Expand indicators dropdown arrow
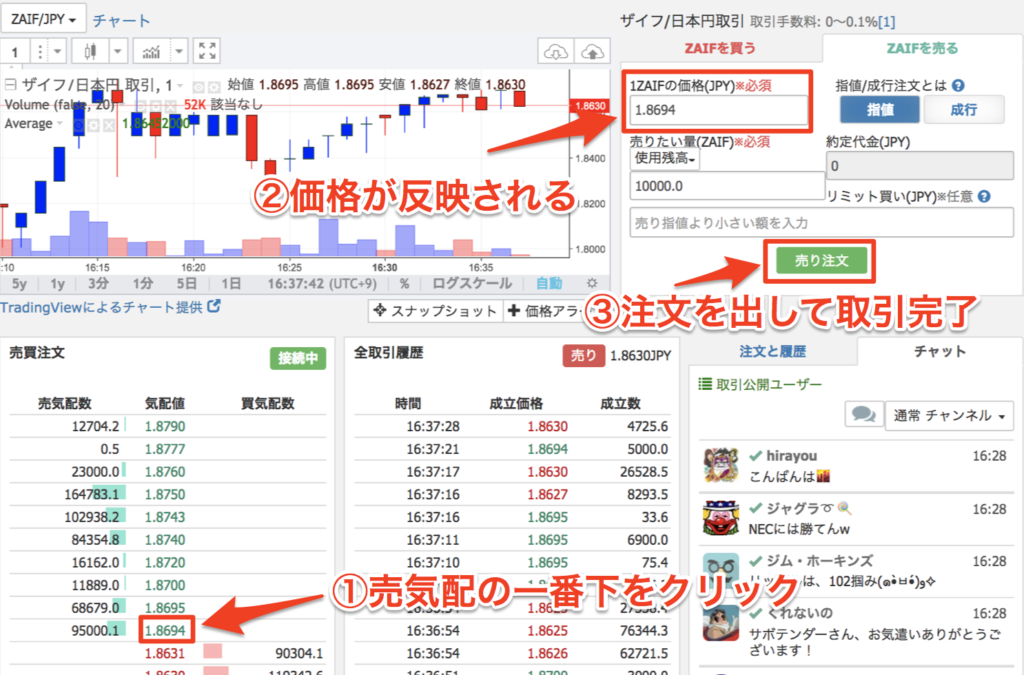 coord(178,51)
